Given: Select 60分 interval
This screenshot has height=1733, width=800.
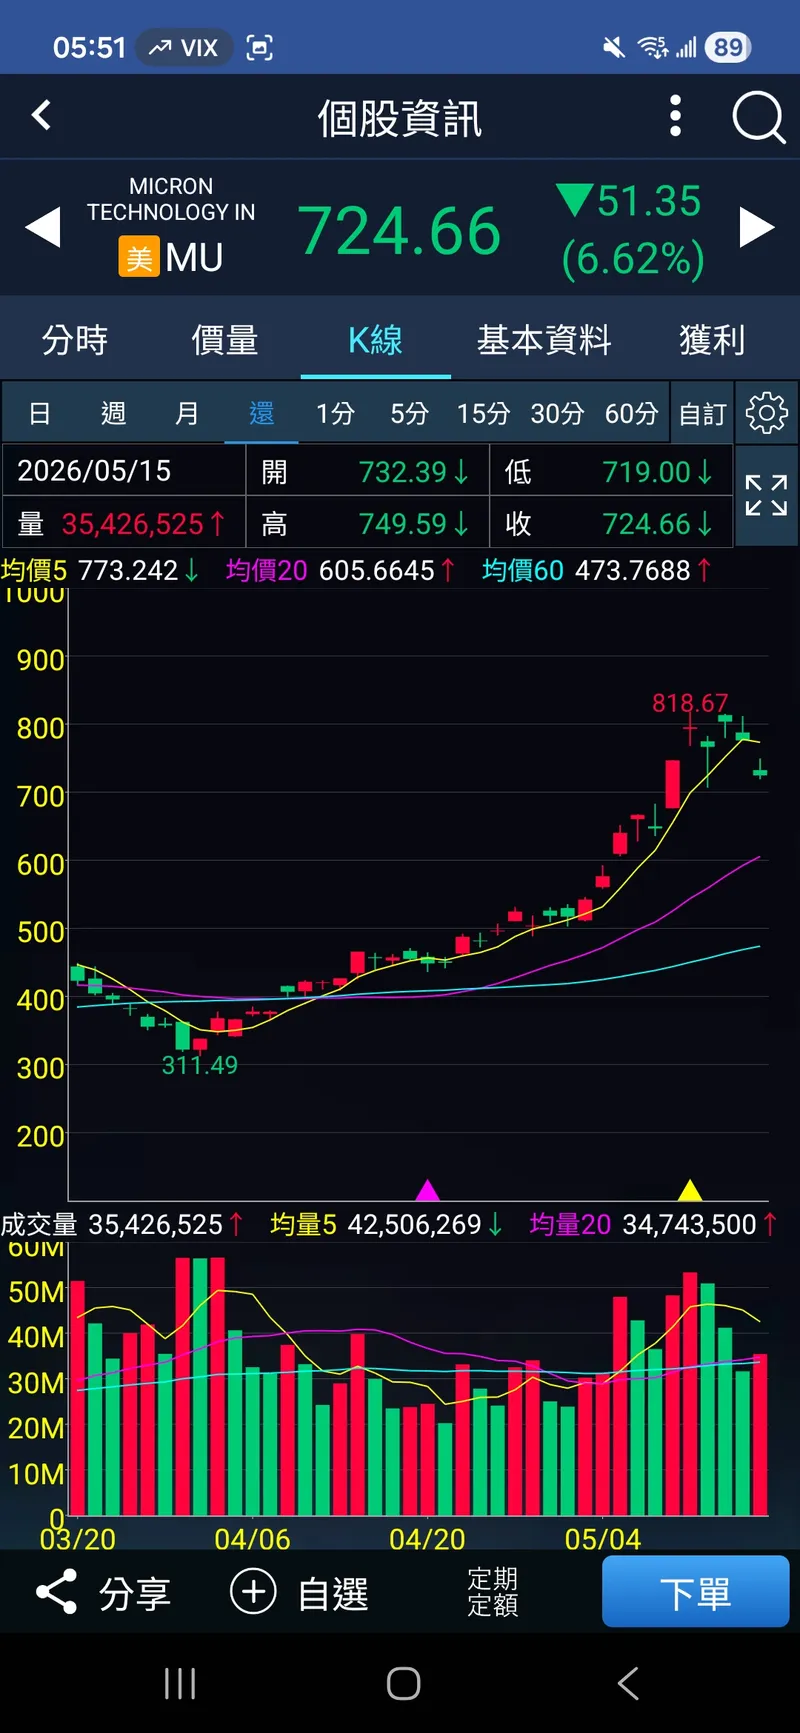Looking at the screenshot, I should coord(631,413).
